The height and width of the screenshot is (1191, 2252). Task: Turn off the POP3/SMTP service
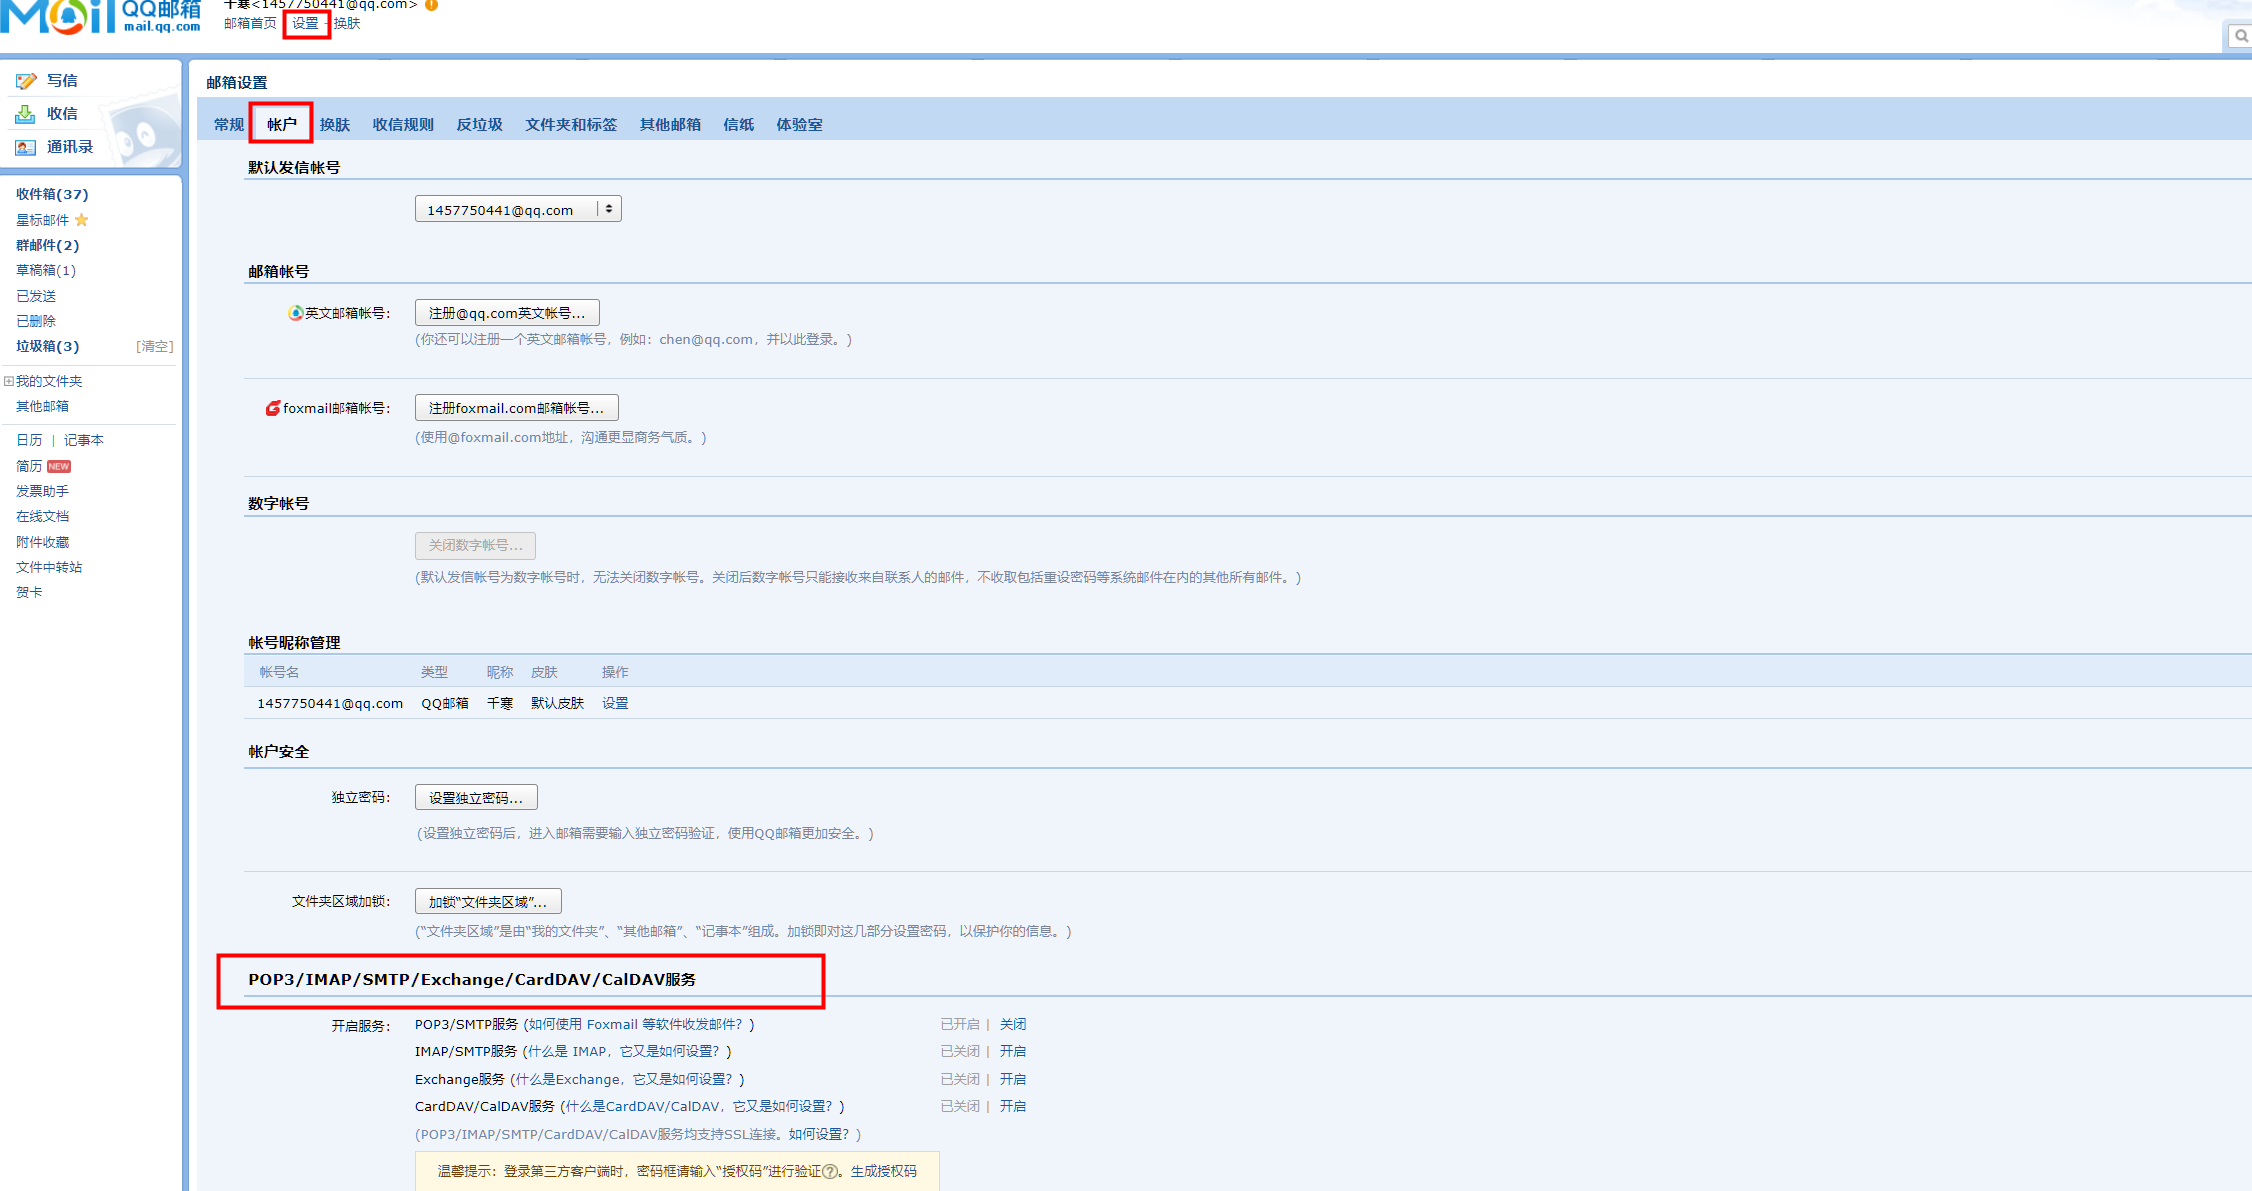coord(1012,1024)
